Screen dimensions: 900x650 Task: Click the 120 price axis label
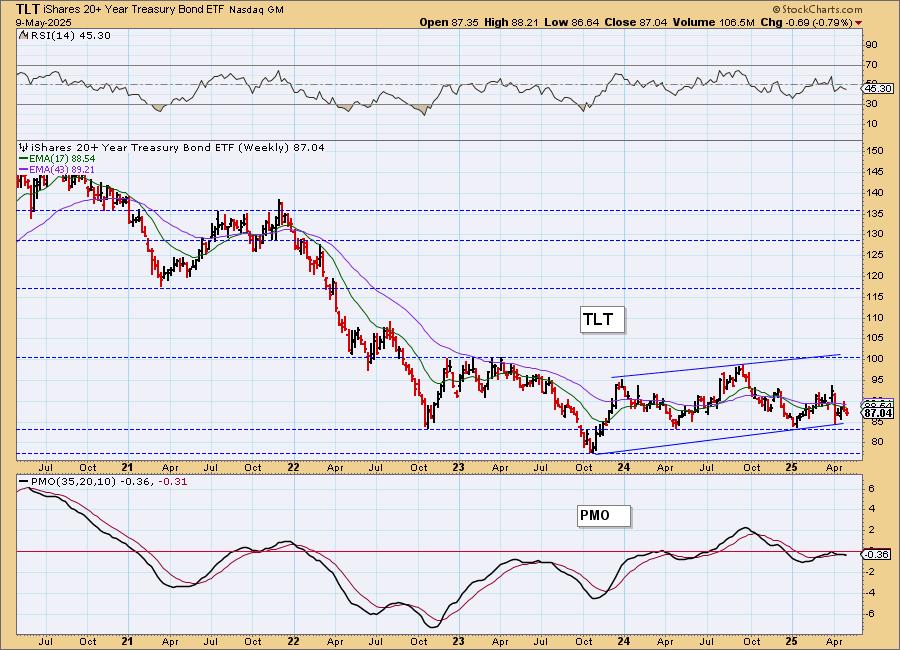[875, 276]
